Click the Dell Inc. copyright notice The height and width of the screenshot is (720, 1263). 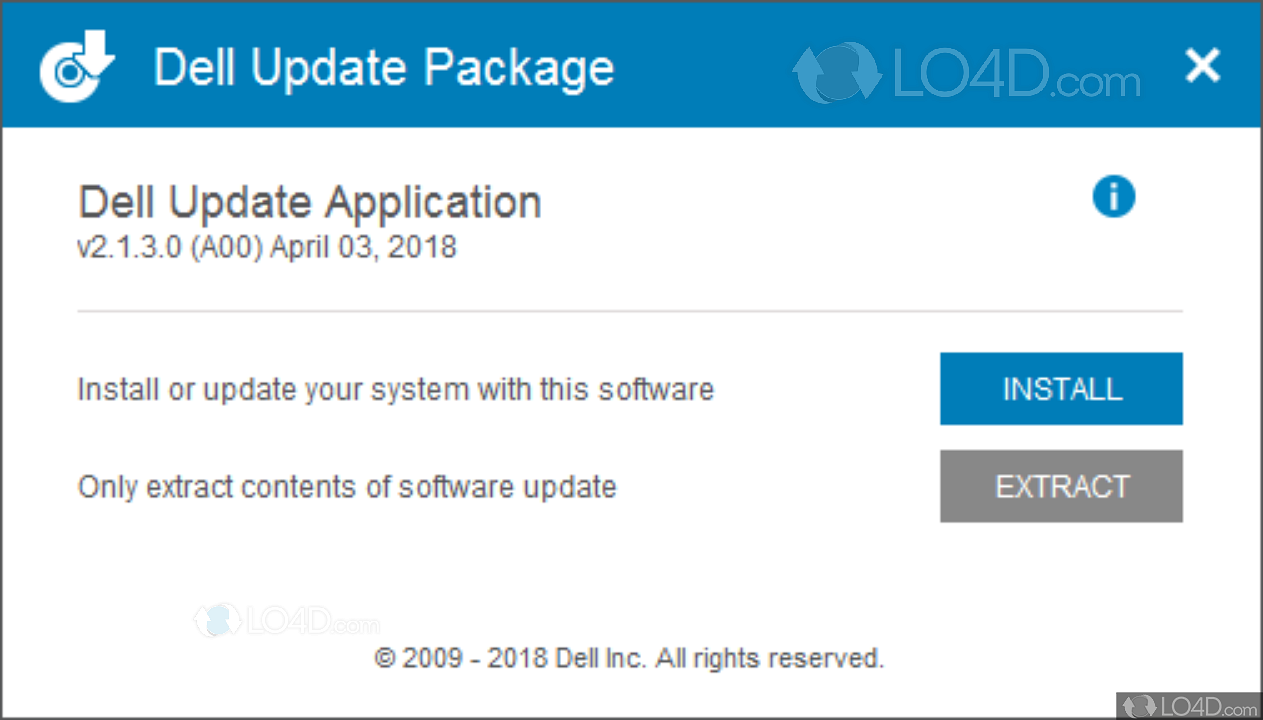coord(629,658)
